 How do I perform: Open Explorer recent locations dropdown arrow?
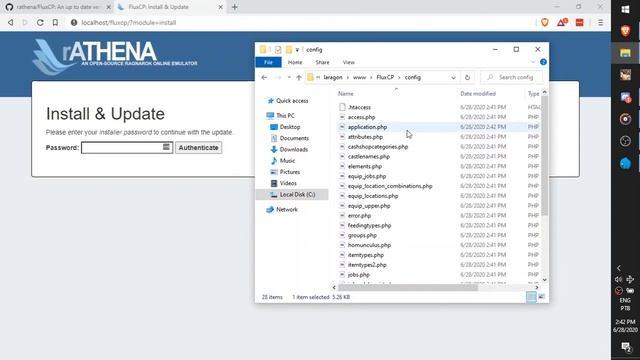[x=289, y=77]
